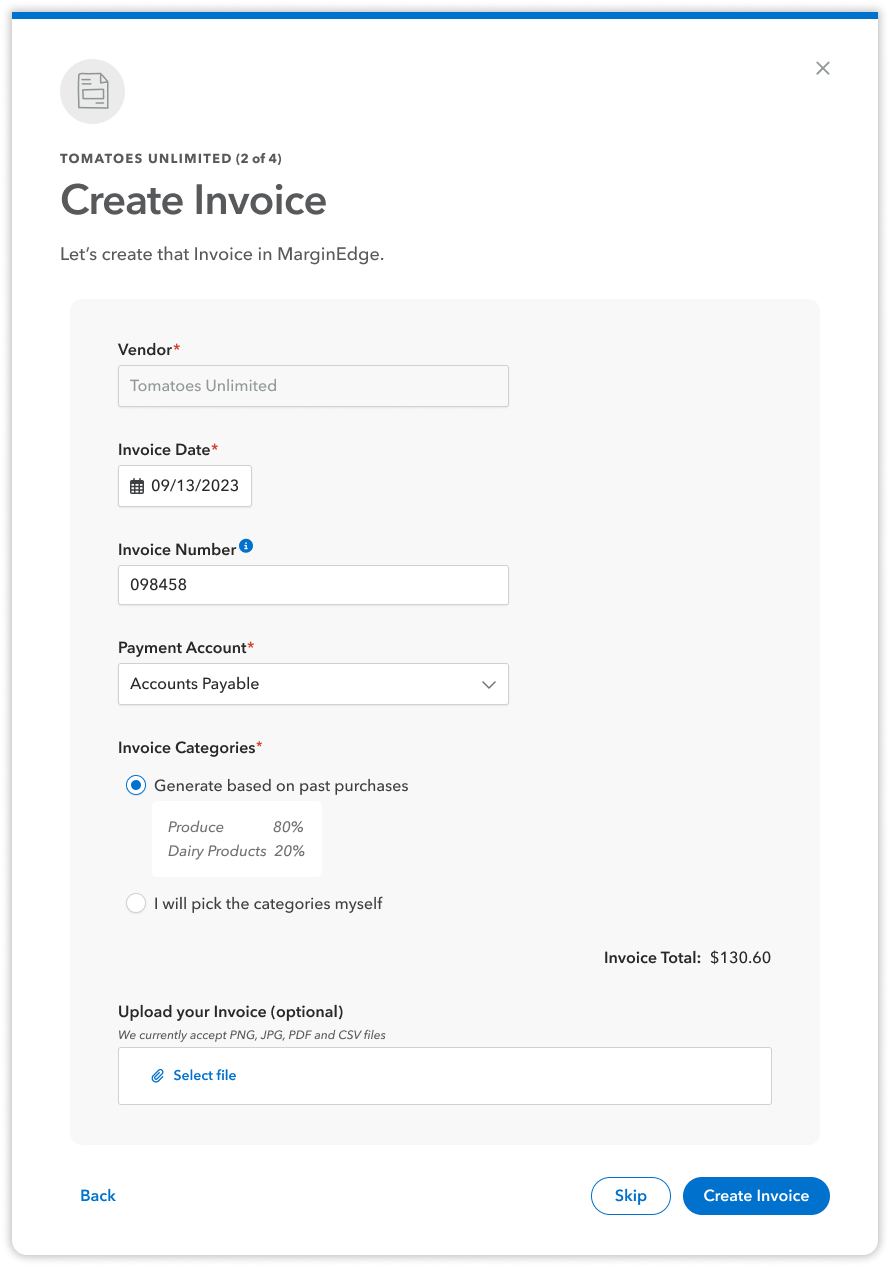The width and height of the screenshot is (890, 1267).
Task: Click the Skip button
Action: click(x=631, y=1196)
